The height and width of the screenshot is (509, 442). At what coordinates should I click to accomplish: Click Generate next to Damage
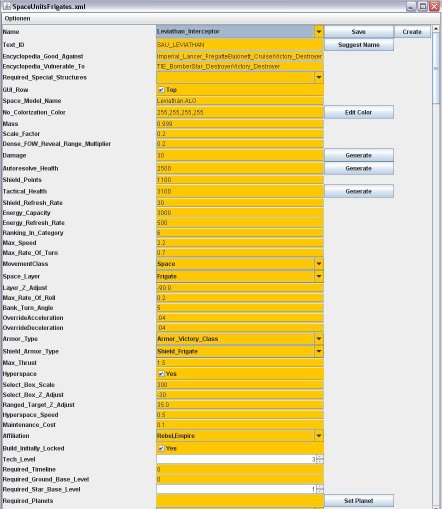coord(359,155)
